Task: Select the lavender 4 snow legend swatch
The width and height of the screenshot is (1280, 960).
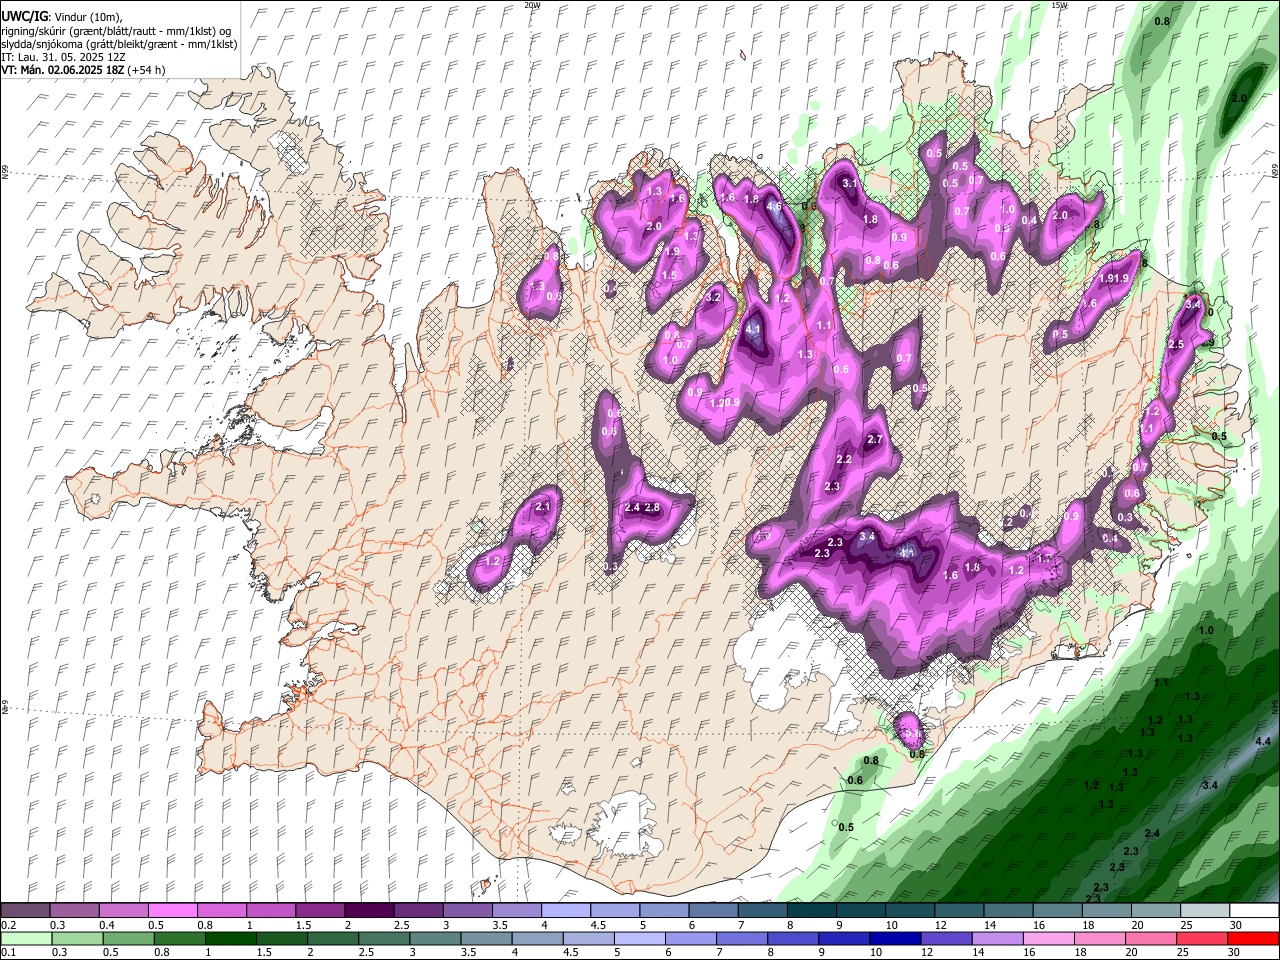Action: tap(565, 911)
